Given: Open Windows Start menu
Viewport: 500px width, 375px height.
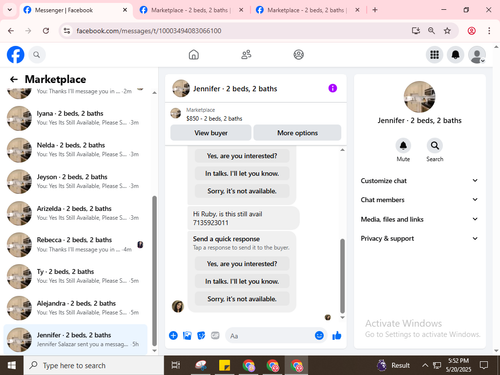Looking at the screenshot, I should (12, 365).
